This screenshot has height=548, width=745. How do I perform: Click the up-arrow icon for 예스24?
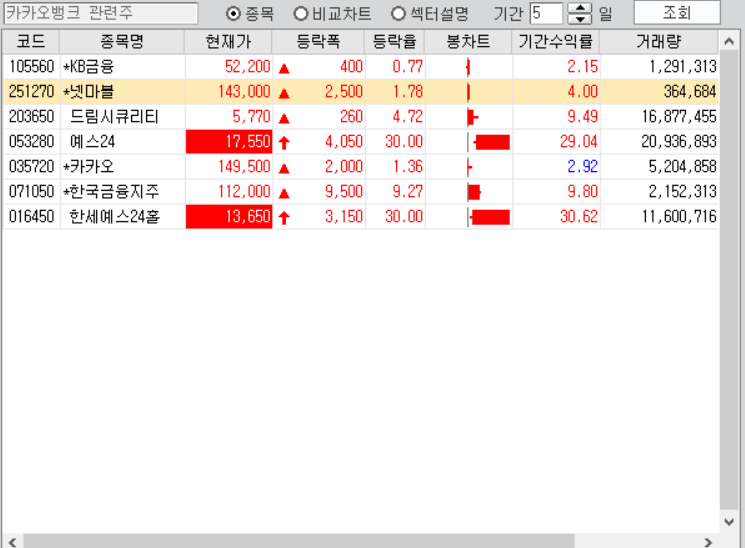[x=284, y=143]
